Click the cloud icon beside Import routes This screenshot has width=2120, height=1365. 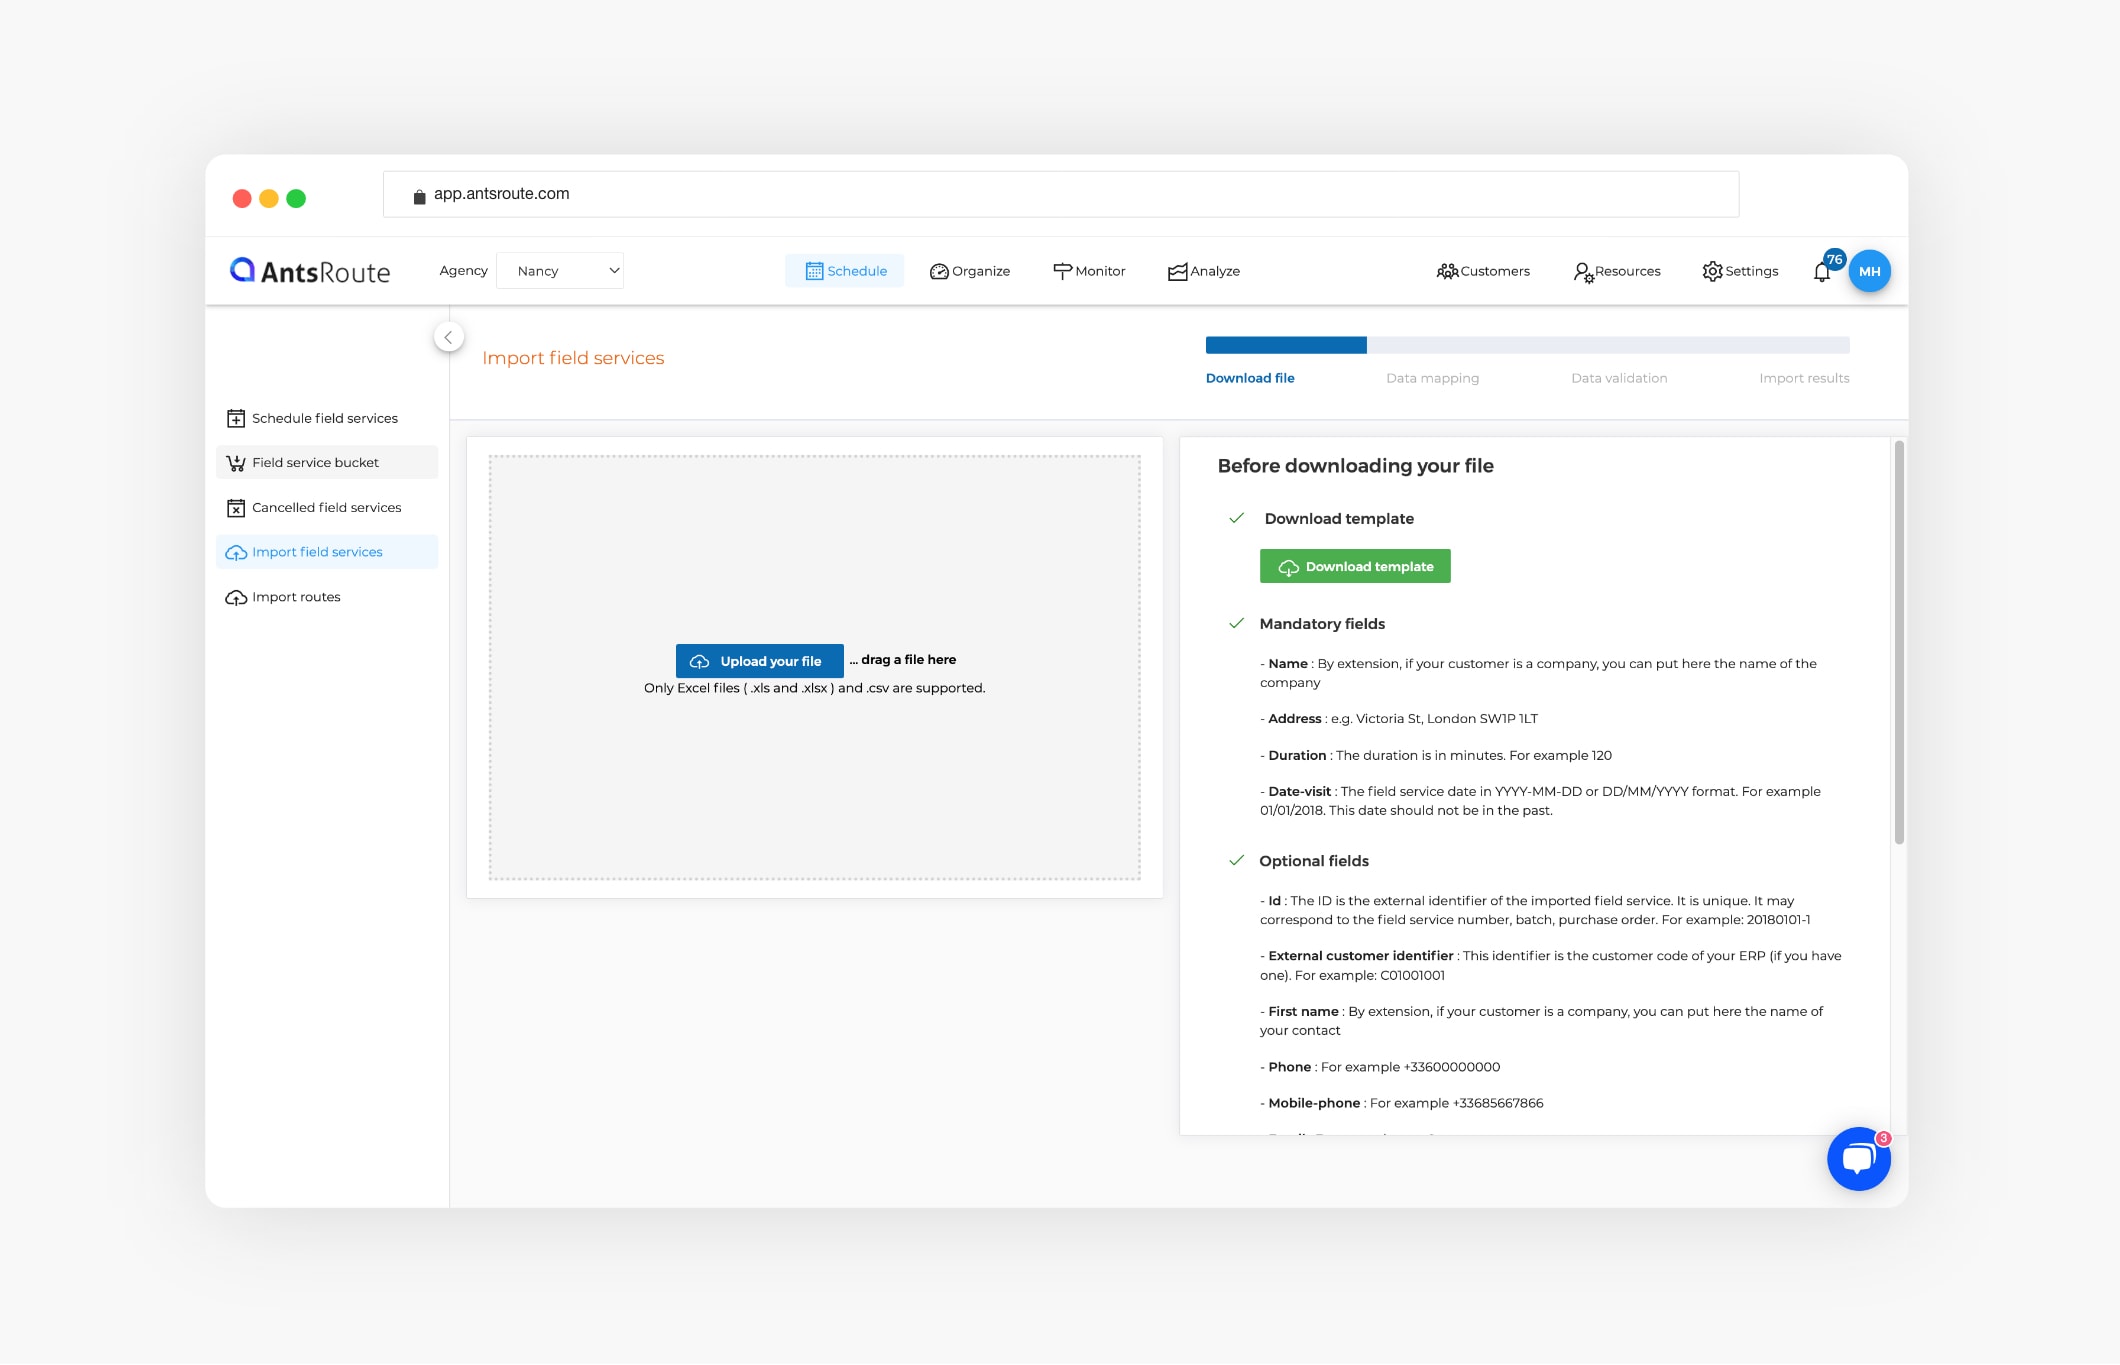[x=236, y=598]
